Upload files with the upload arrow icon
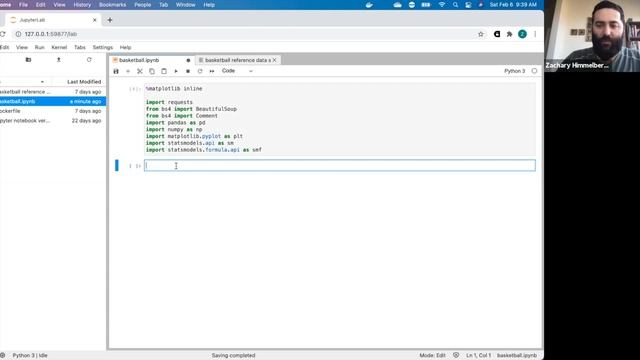Screen dimensions: 640x360 (58, 60)
